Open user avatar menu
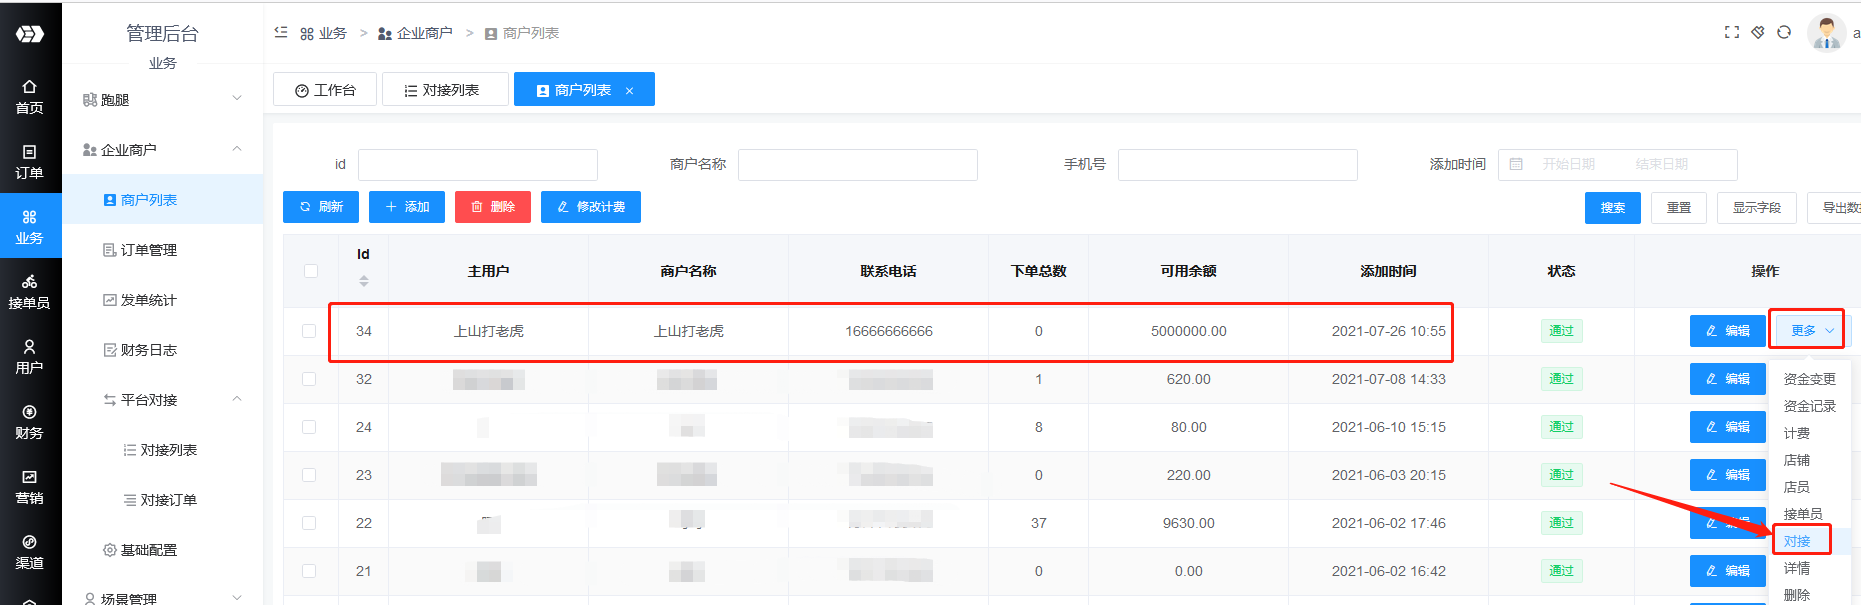The height and width of the screenshot is (605, 1861). (x=1827, y=32)
